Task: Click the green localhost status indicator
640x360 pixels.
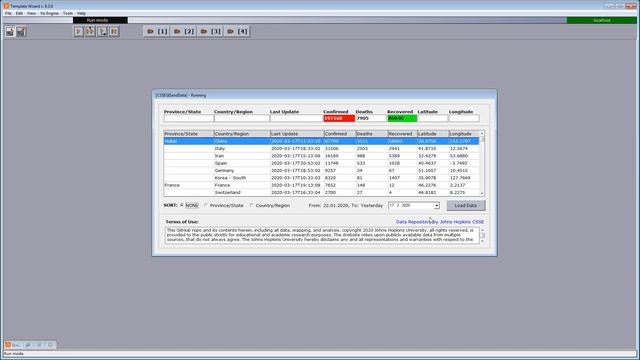Action: [x=602, y=20]
